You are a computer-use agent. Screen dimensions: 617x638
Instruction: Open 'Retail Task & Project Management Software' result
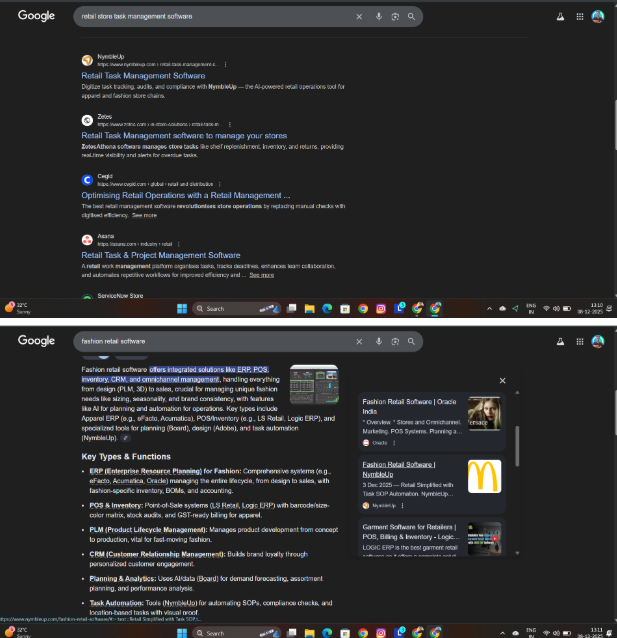coord(161,255)
